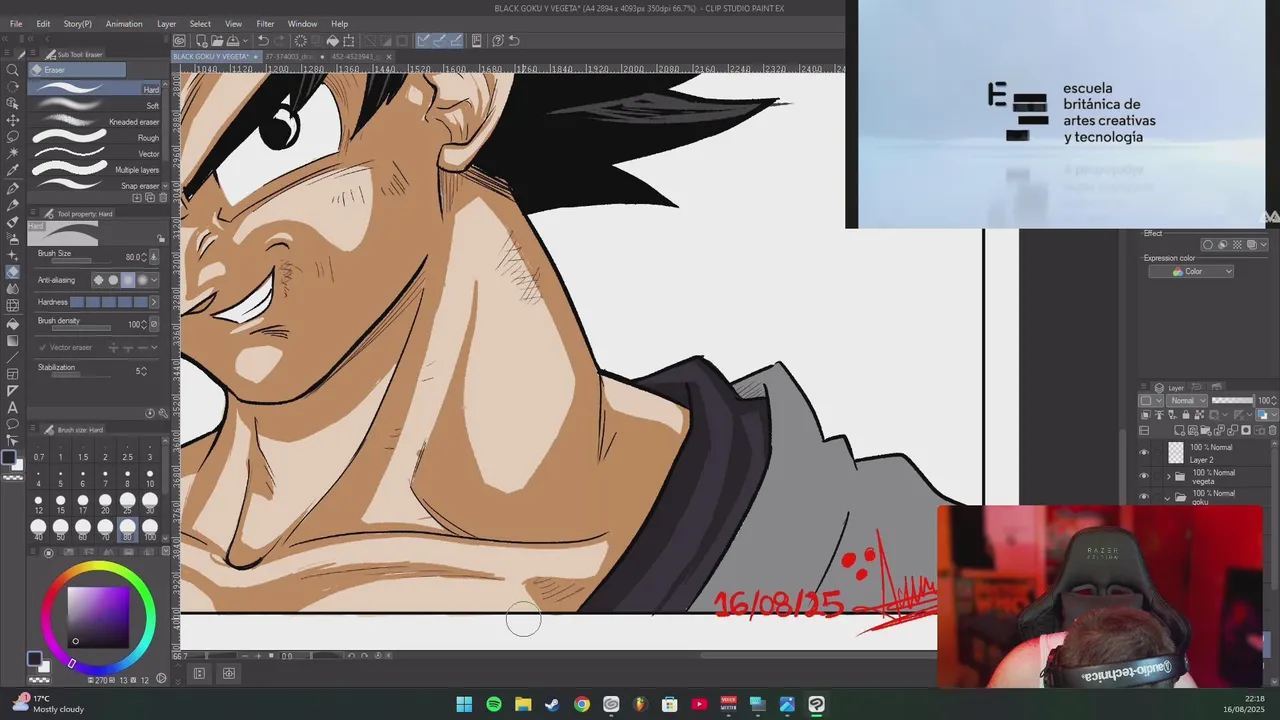Hide the goku folder layer eye
The image size is (1280, 720).
pyautogui.click(x=1144, y=497)
